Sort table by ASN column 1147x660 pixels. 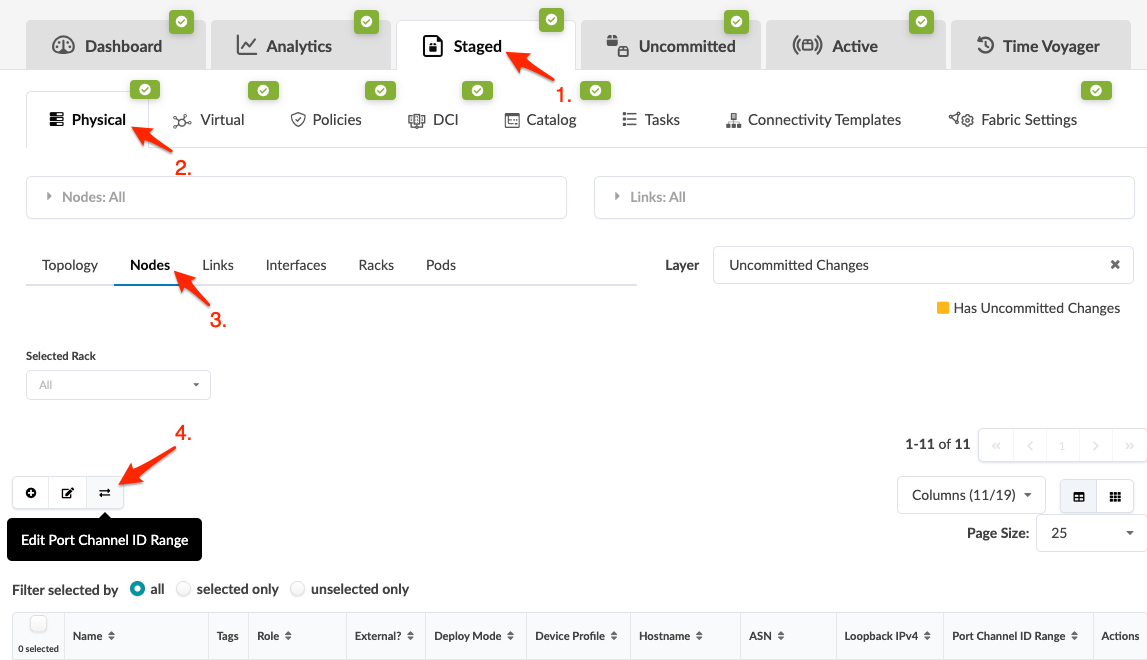(x=767, y=636)
